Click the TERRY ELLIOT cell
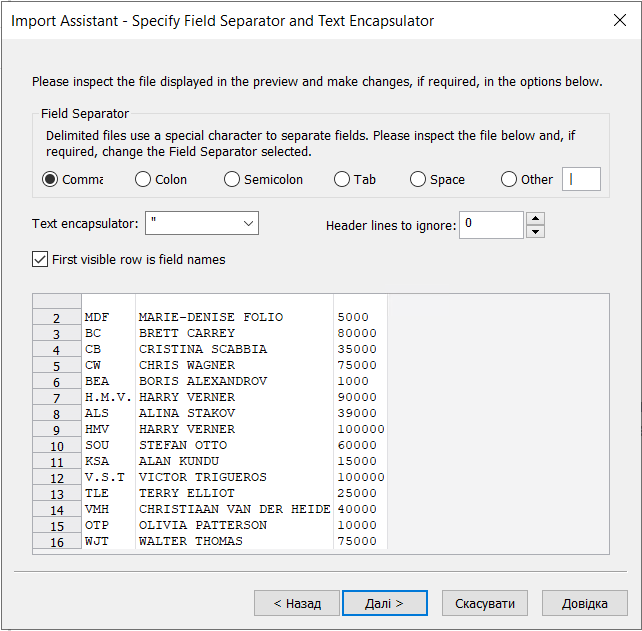This screenshot has height=631, width=642. [x=234, y=493]
